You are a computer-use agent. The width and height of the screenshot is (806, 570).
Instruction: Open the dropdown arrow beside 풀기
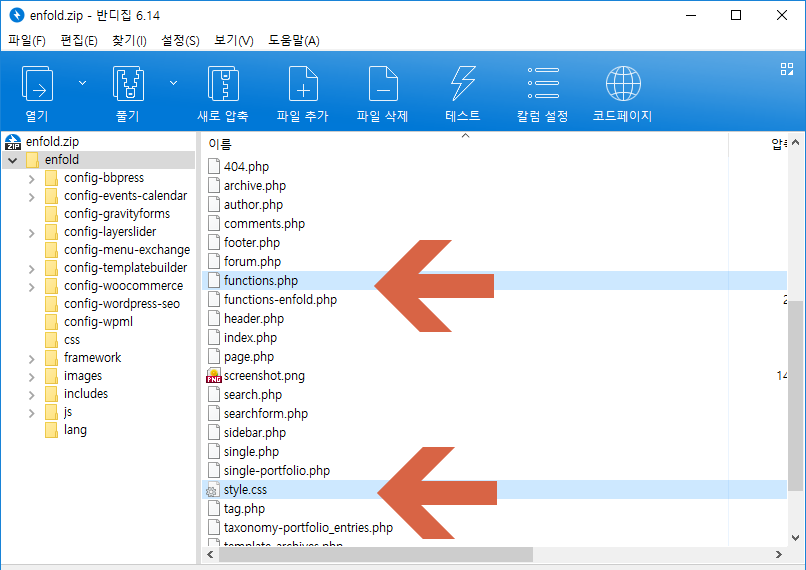tap(173, 82)
